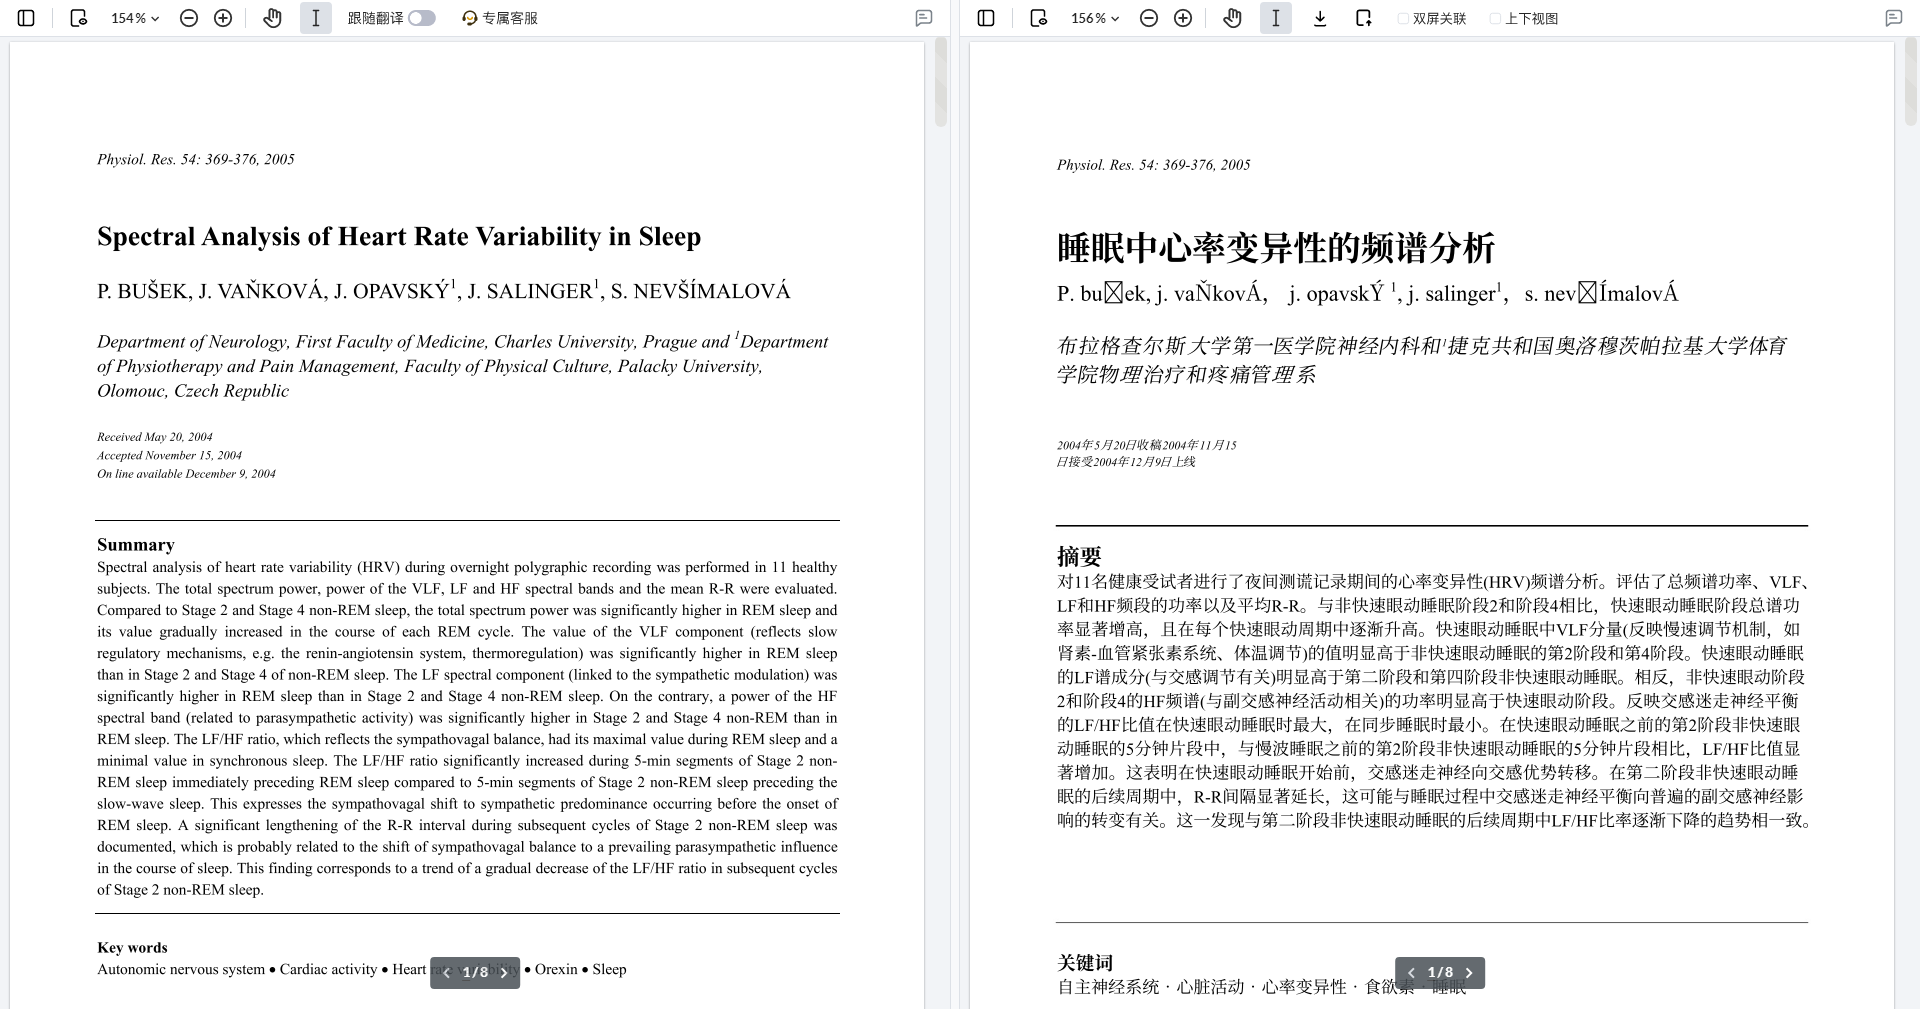Viewport: 1920px width, 1009px height.
Task: Click title 'Spectral Analysis of Heart Rate Variability in Sleep'
Action: point(399,237)
